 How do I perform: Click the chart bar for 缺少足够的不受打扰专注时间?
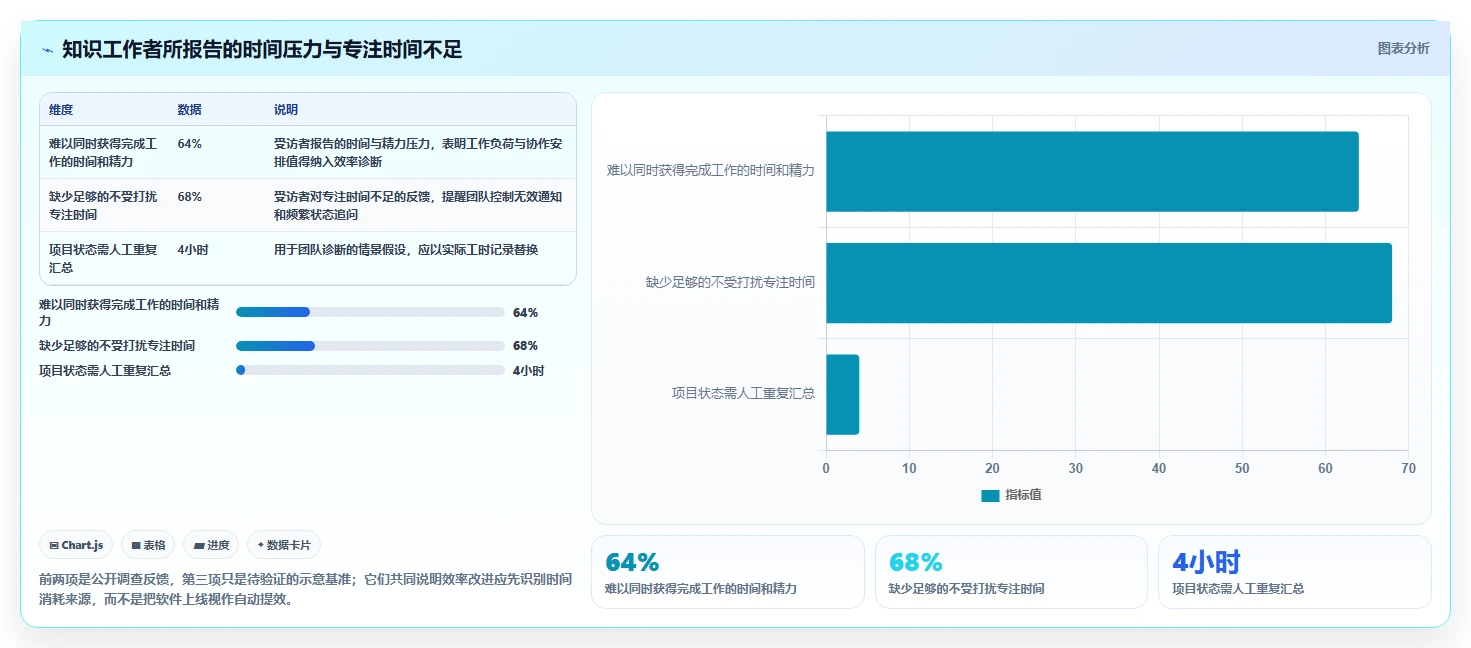(x=1109, y=283)
